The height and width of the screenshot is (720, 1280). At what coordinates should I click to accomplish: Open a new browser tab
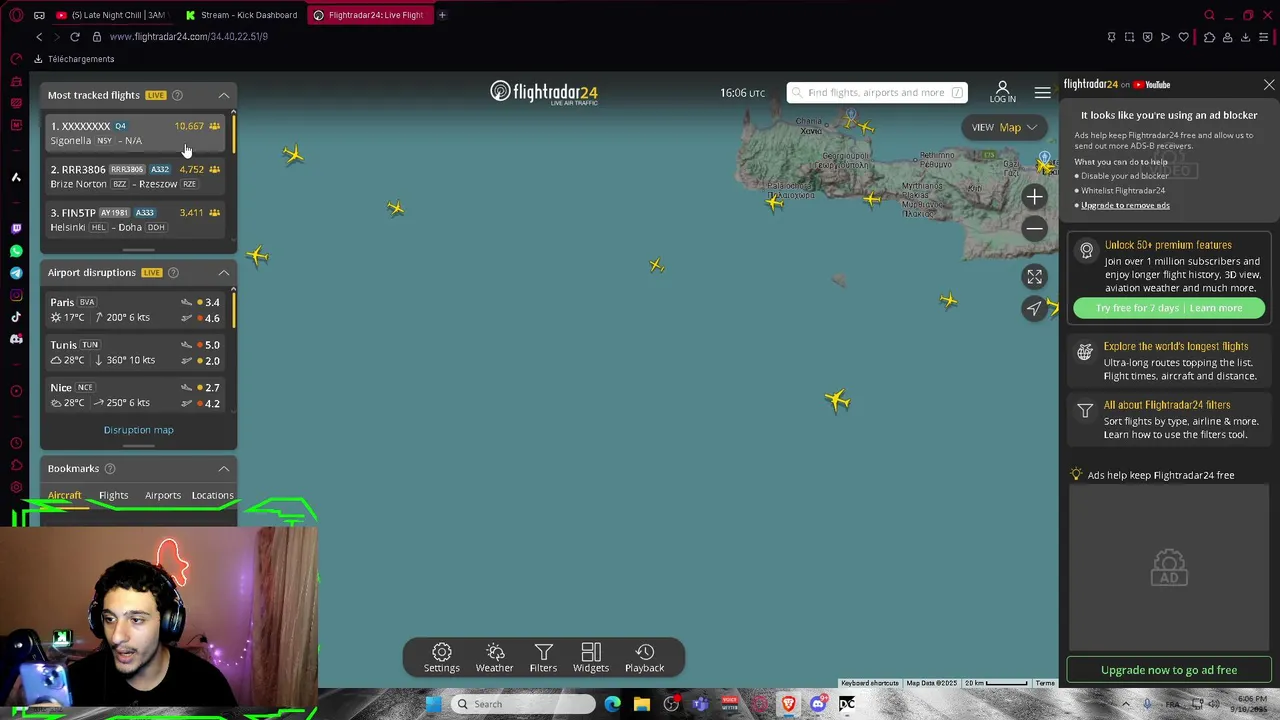point(442,15)
